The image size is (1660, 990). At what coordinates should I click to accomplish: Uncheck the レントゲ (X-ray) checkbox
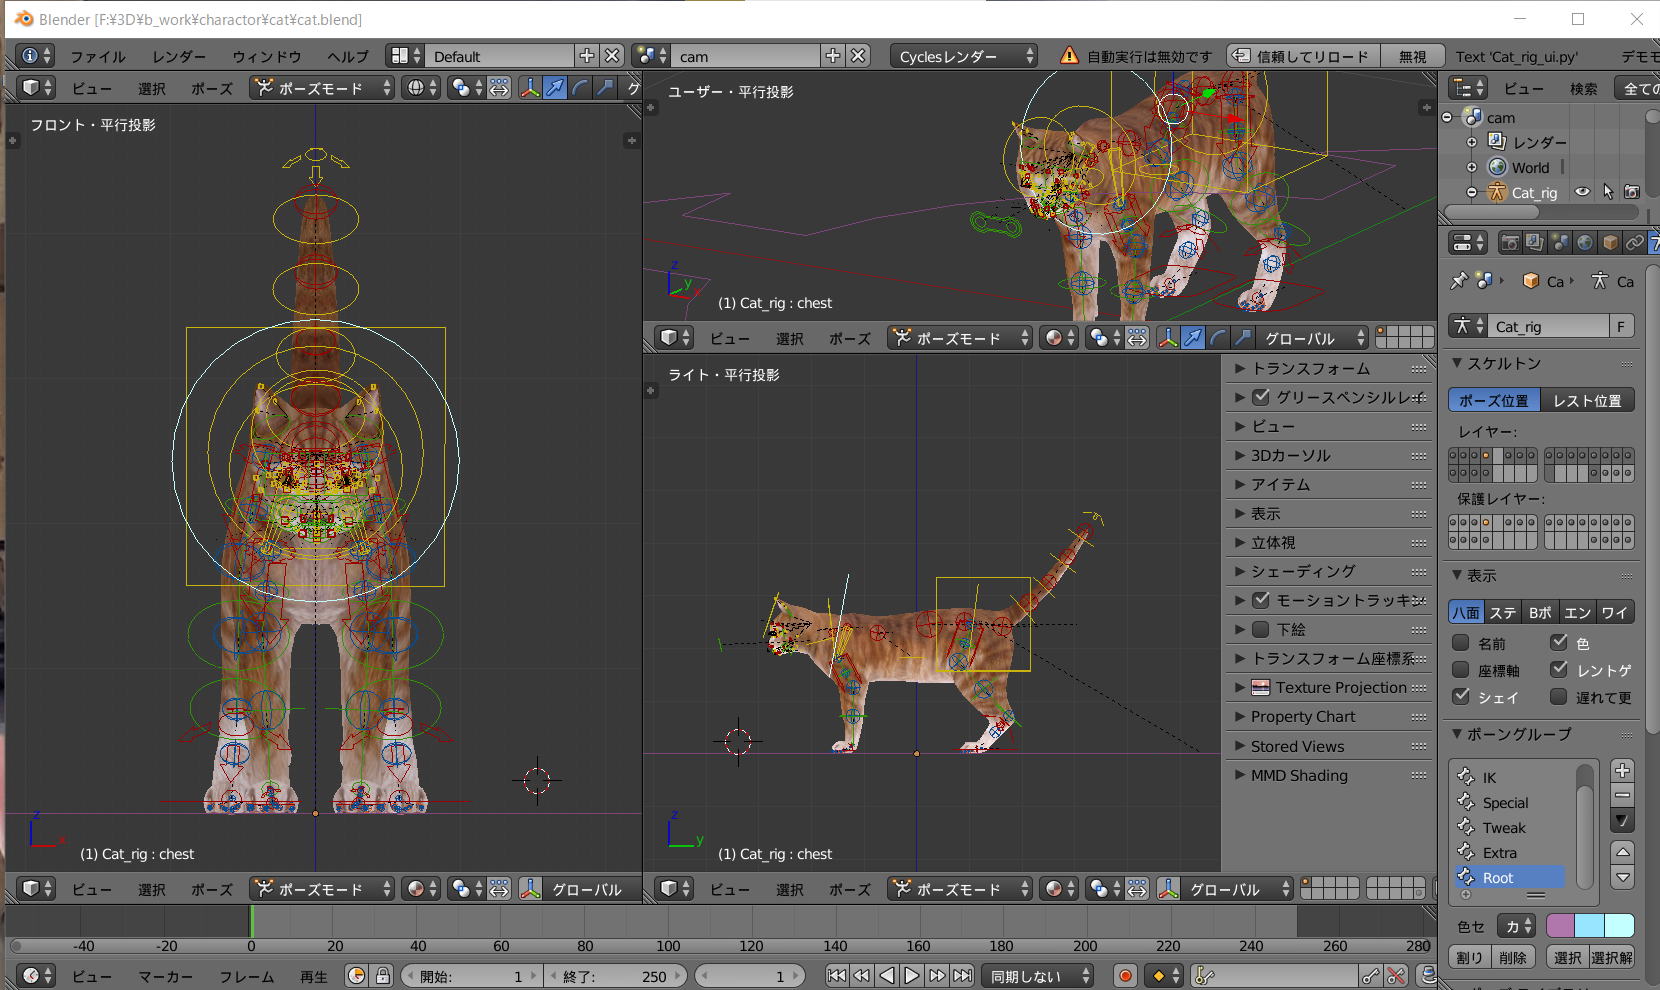point(1559,670)
